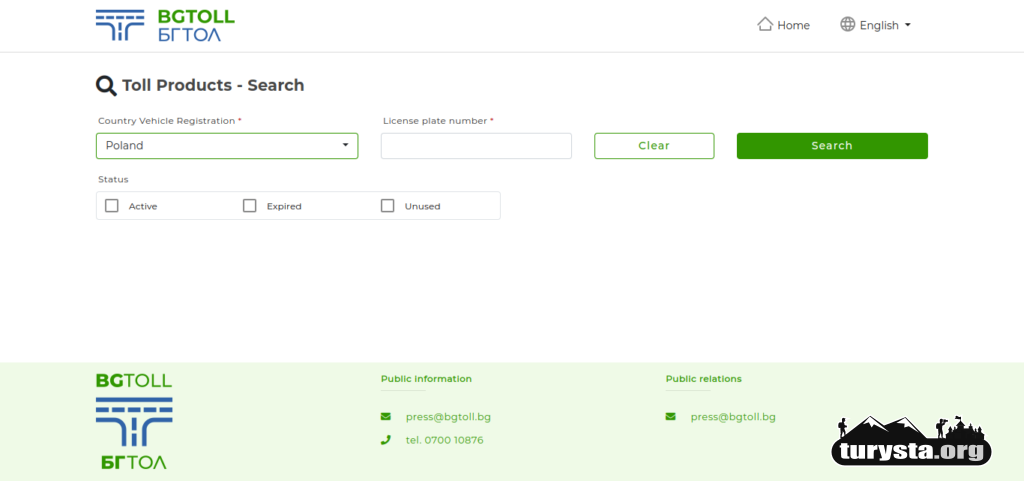Click the magnifier icon beside Toll Products
This screenshot has height=481, width=1024.
(106, 86)
